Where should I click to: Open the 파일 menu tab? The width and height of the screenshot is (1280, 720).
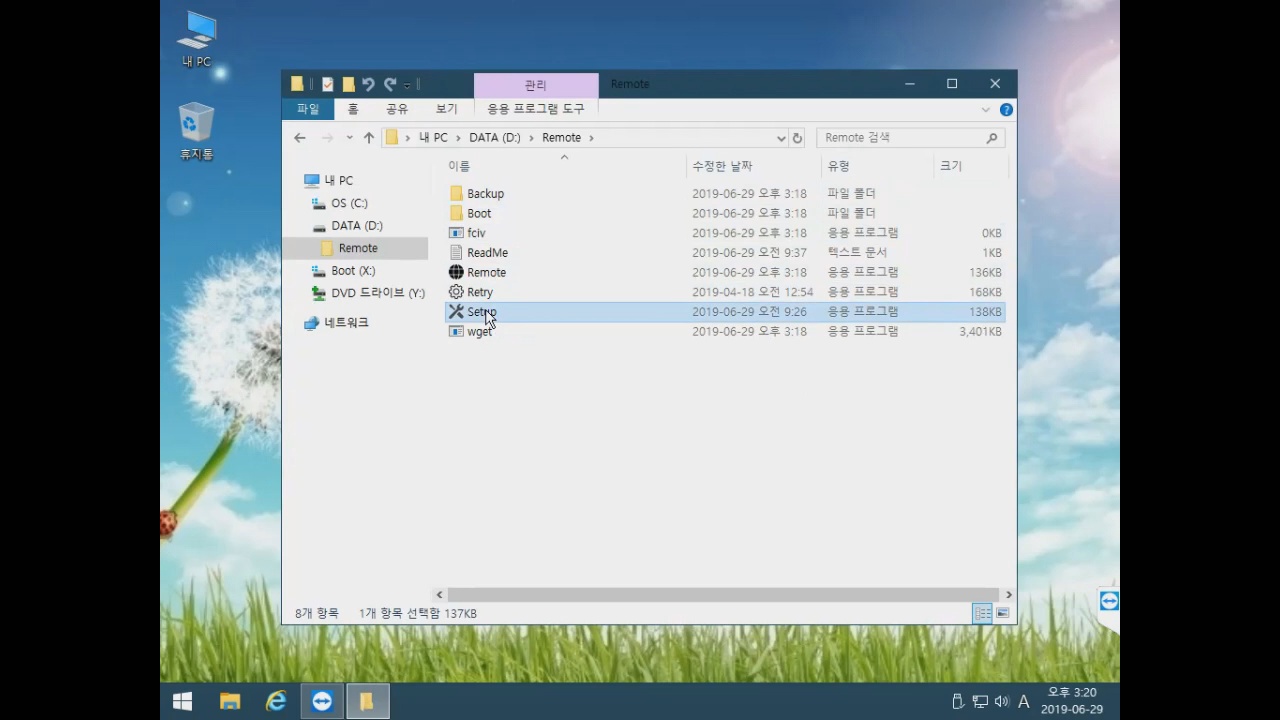tap(307, 109)
